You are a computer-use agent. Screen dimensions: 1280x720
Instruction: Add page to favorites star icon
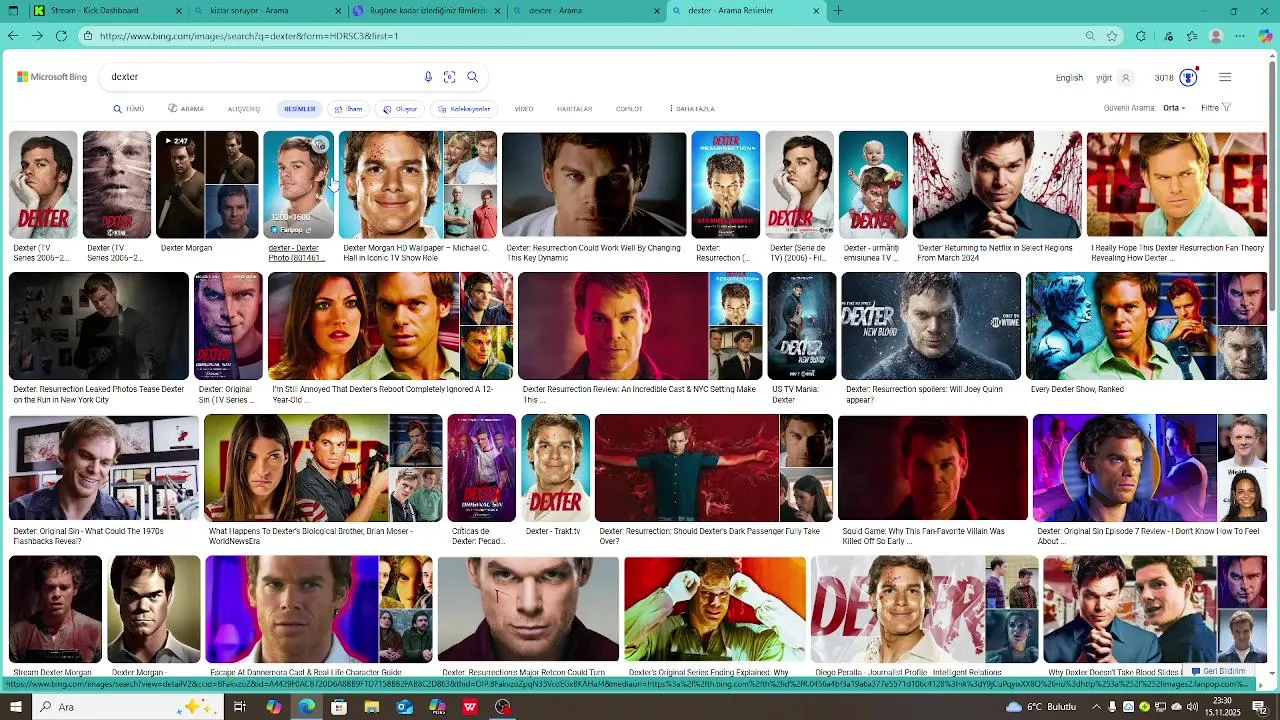point(1112,36)
